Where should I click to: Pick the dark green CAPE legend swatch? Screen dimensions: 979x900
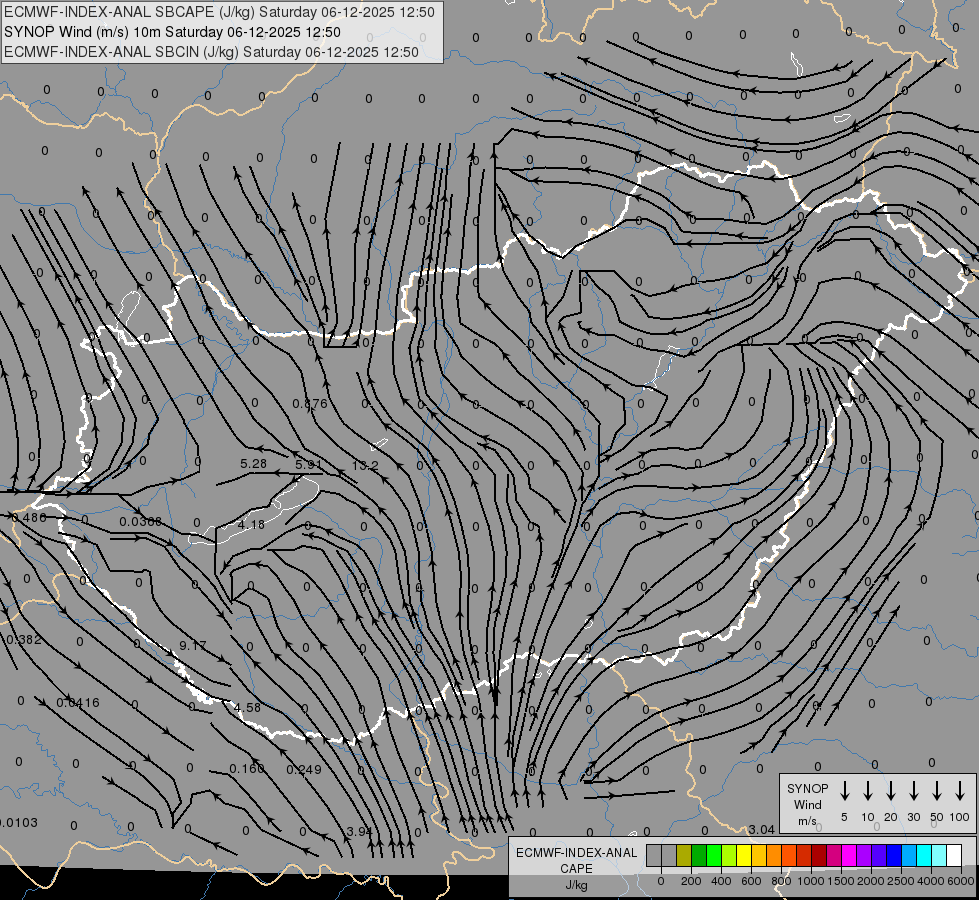pyautogui.click(x=699, y=855)
